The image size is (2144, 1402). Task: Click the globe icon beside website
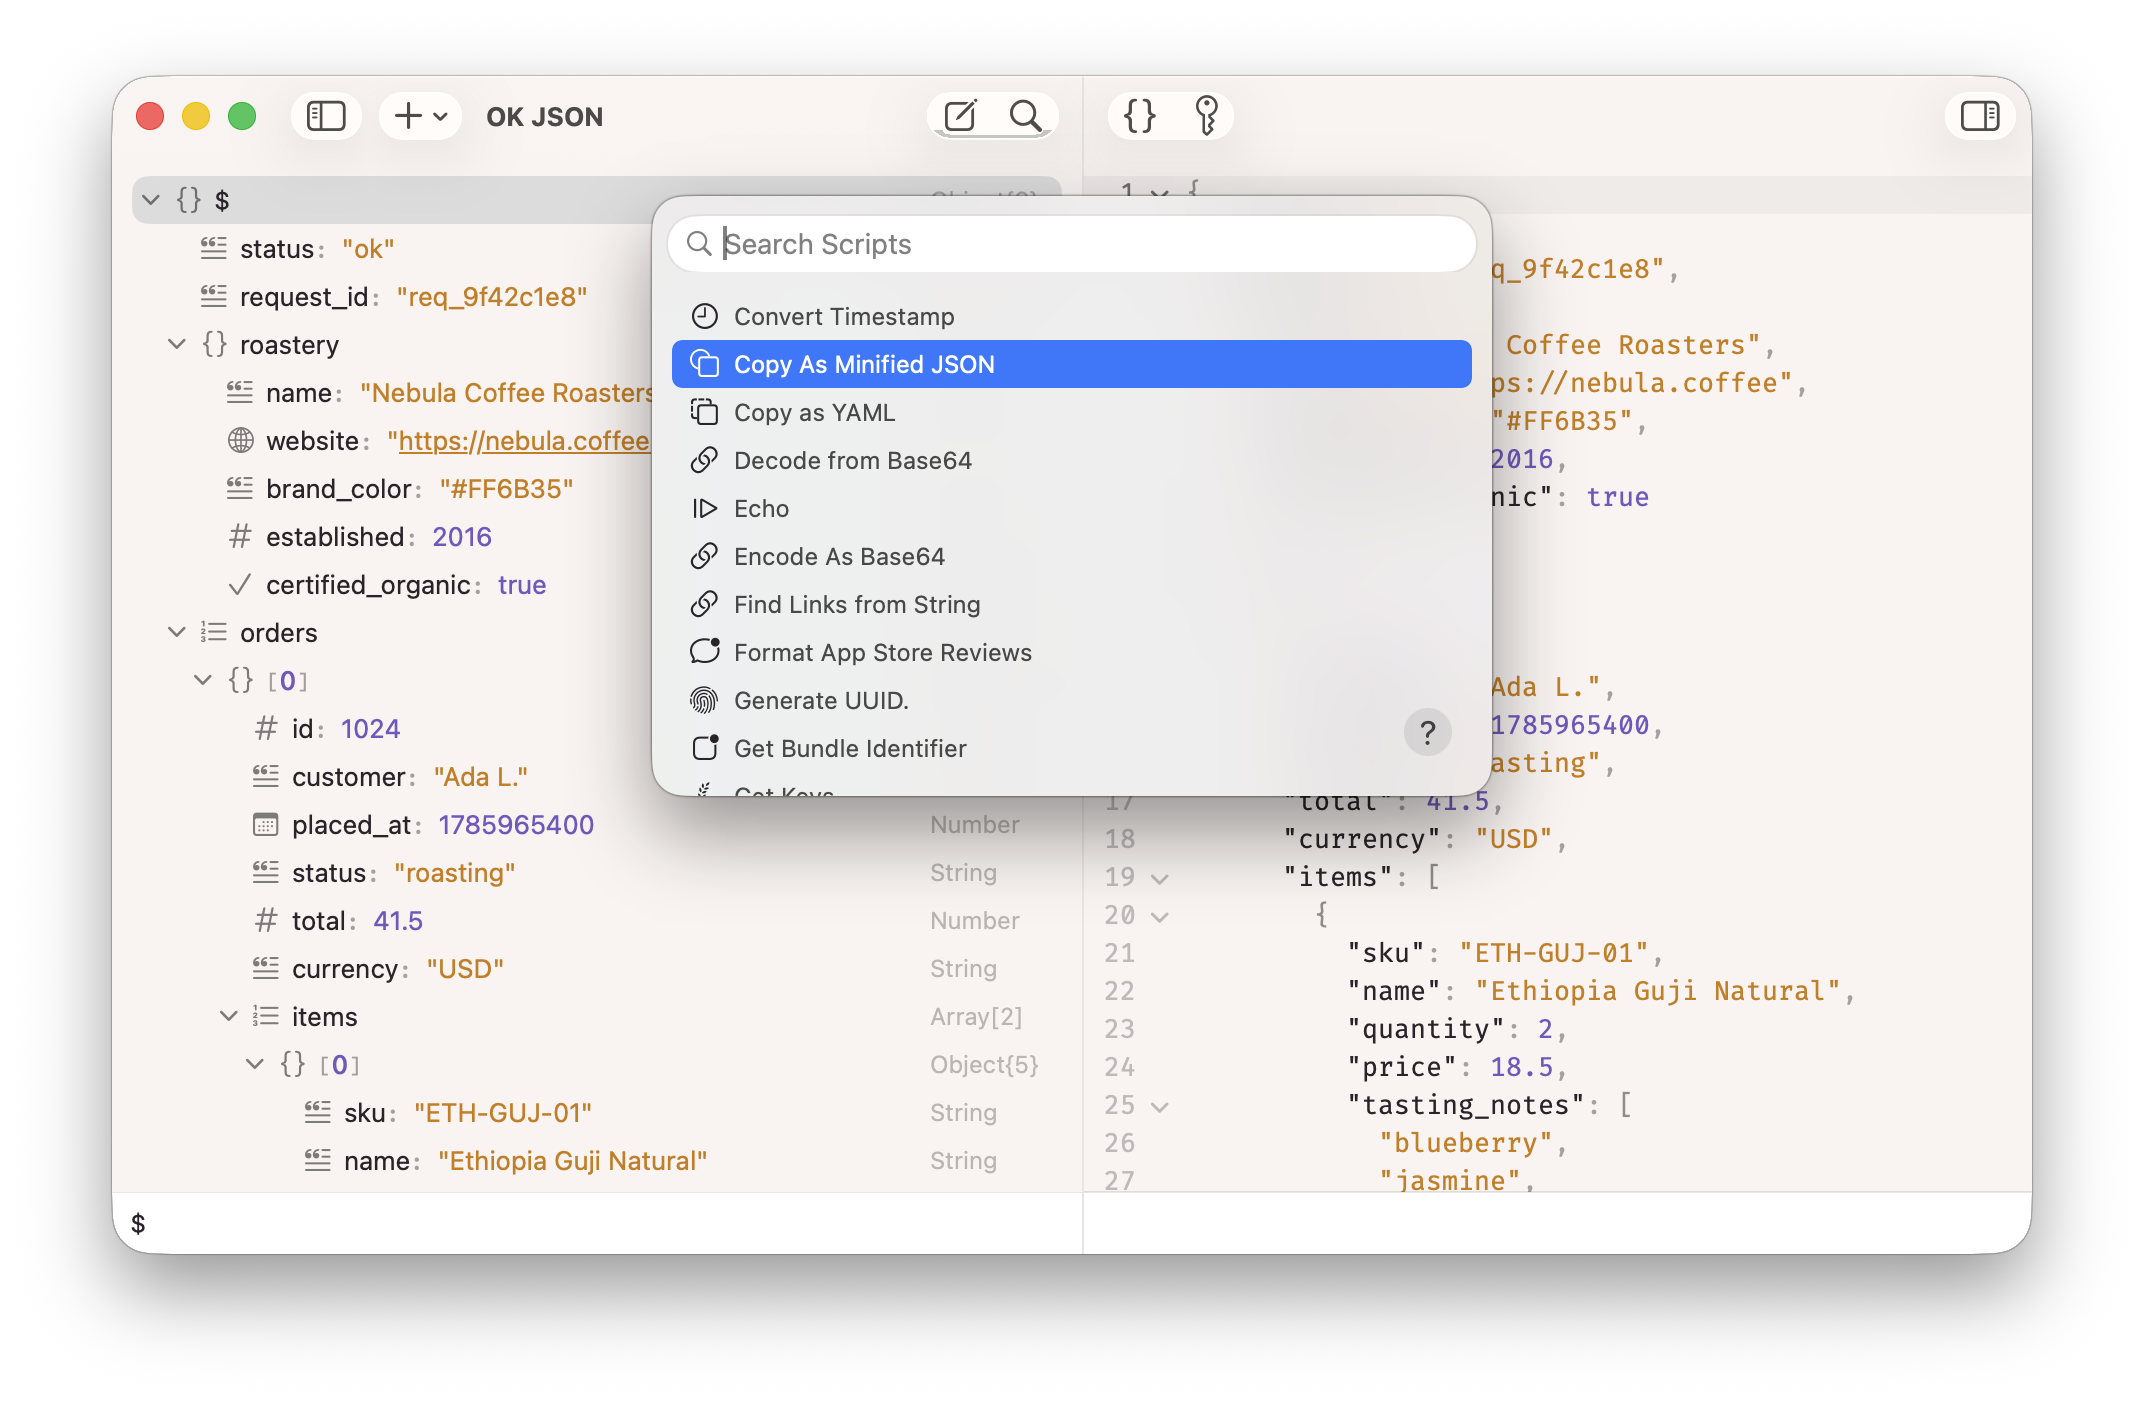pyautogui.click(x=240, y=440)
